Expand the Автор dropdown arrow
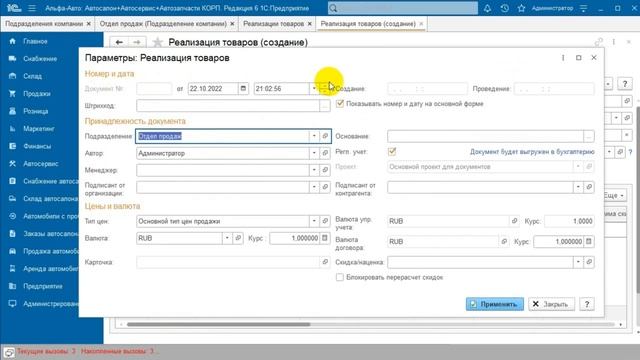 (314, 153)
